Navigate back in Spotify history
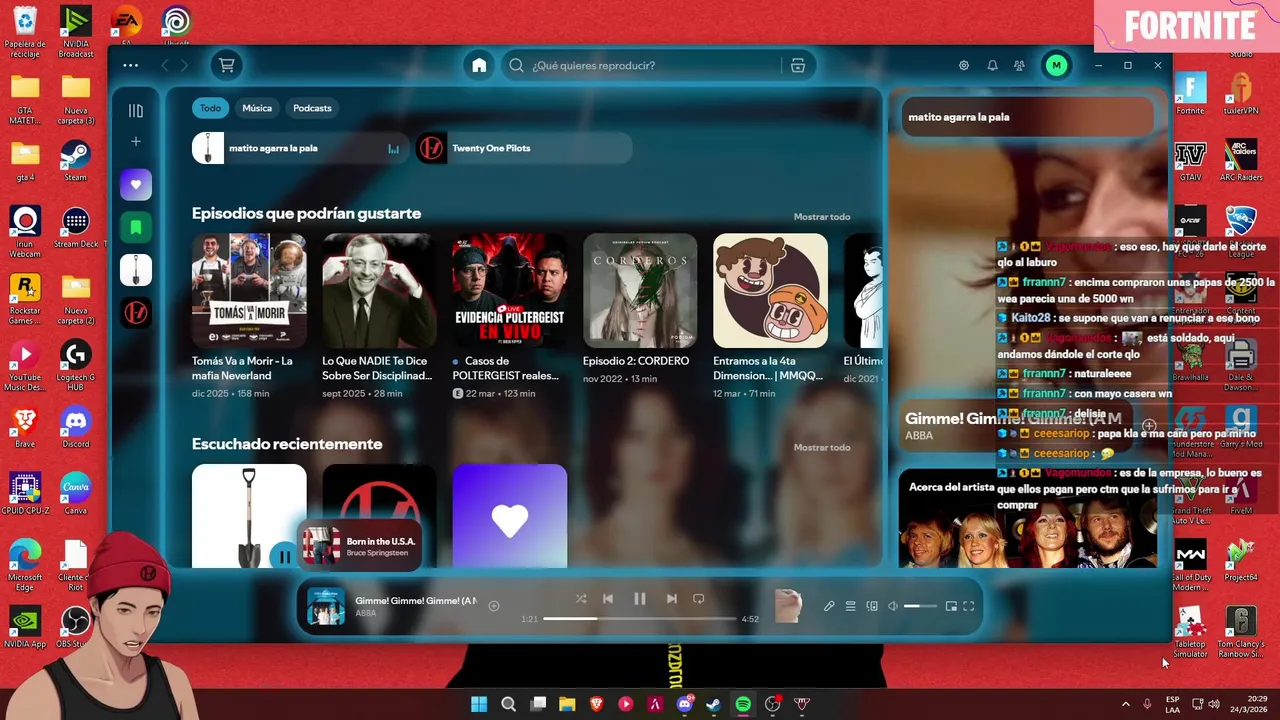The image size is (1280, 720). (x=165, y=65)
